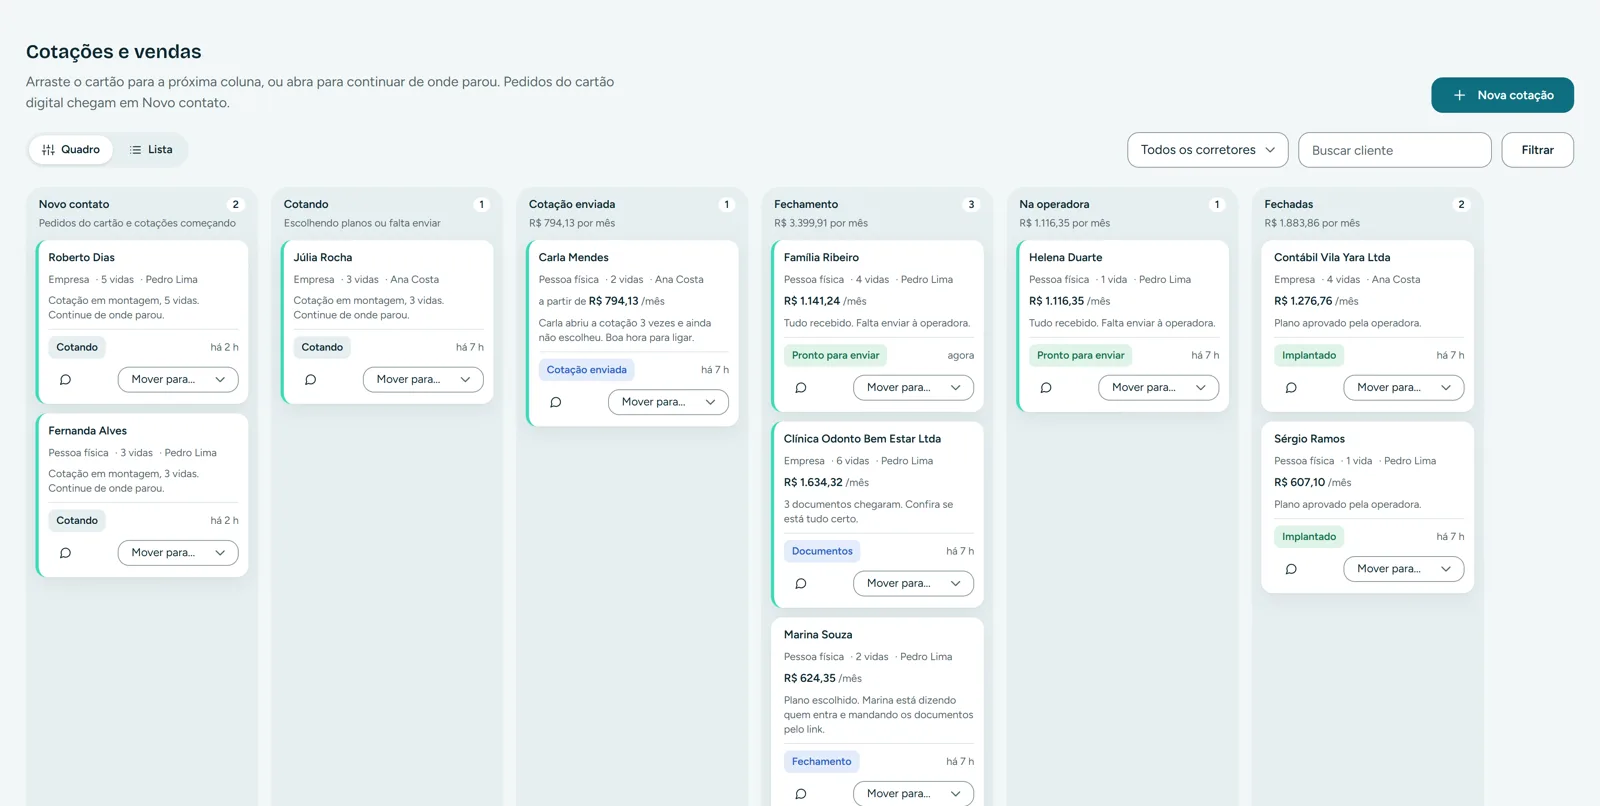This screenshot has width=1600, height=806.
Task: Focus the Buscar cliente search field
Action: (1395, 150)
